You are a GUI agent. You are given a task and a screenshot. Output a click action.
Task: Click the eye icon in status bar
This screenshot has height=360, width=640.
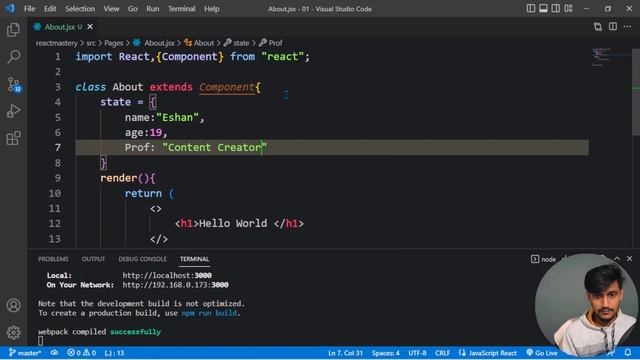(x=54, y=353)
